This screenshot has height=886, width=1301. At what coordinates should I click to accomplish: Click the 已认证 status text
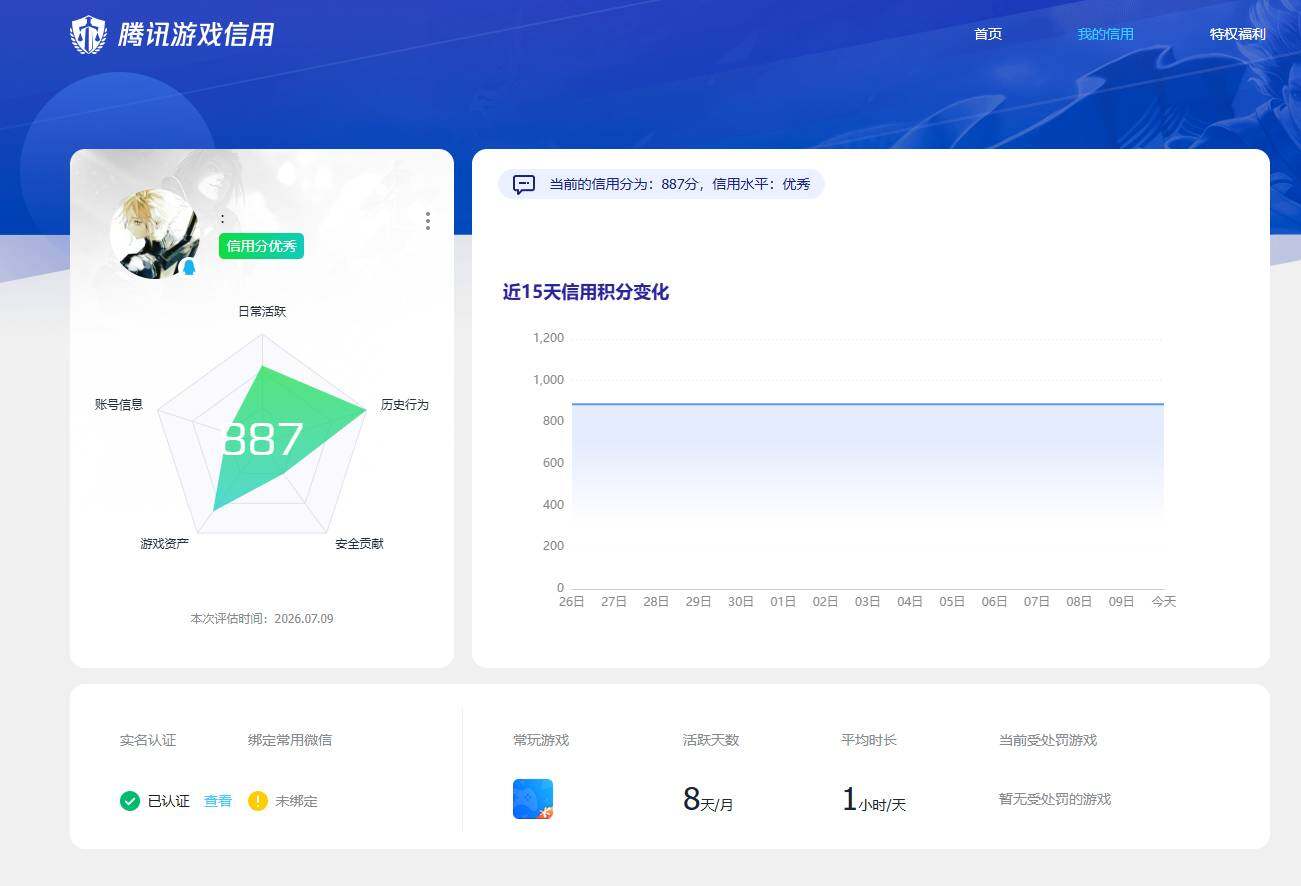pyautogui.click(x=169, y=801)
